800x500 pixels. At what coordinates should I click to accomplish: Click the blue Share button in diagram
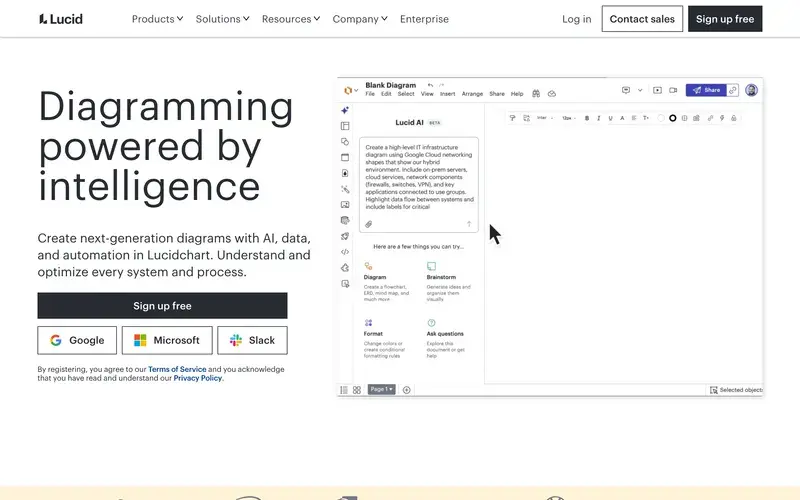706,90
